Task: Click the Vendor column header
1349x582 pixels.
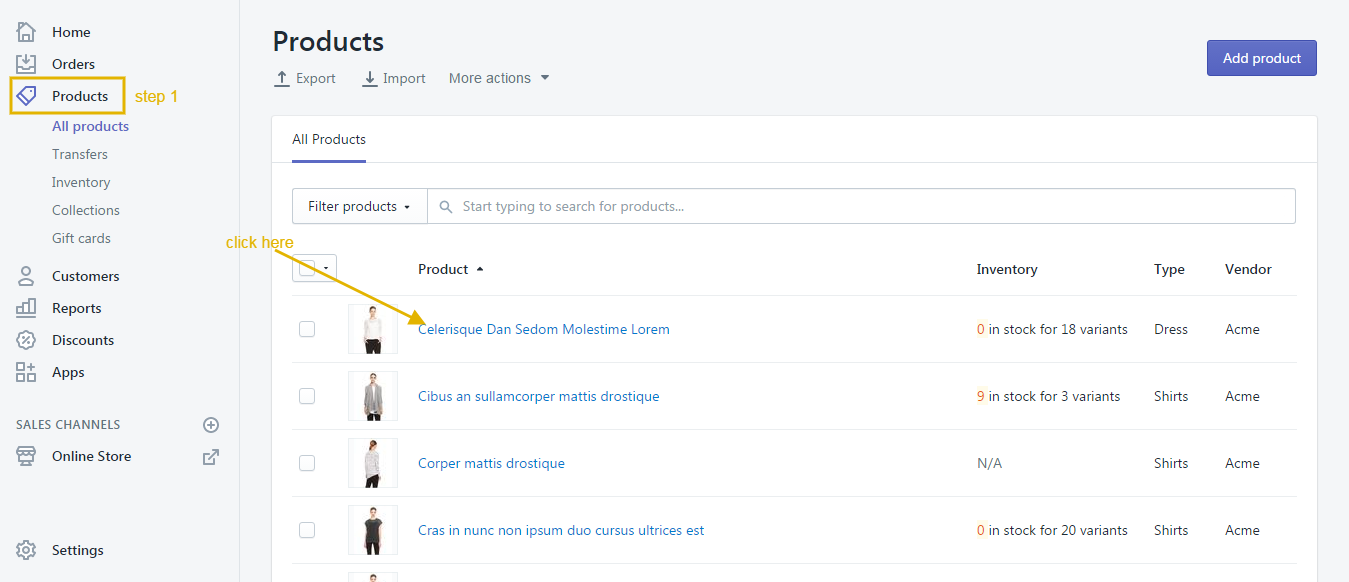Action: pyautogui.click(x=1248, y=269)
